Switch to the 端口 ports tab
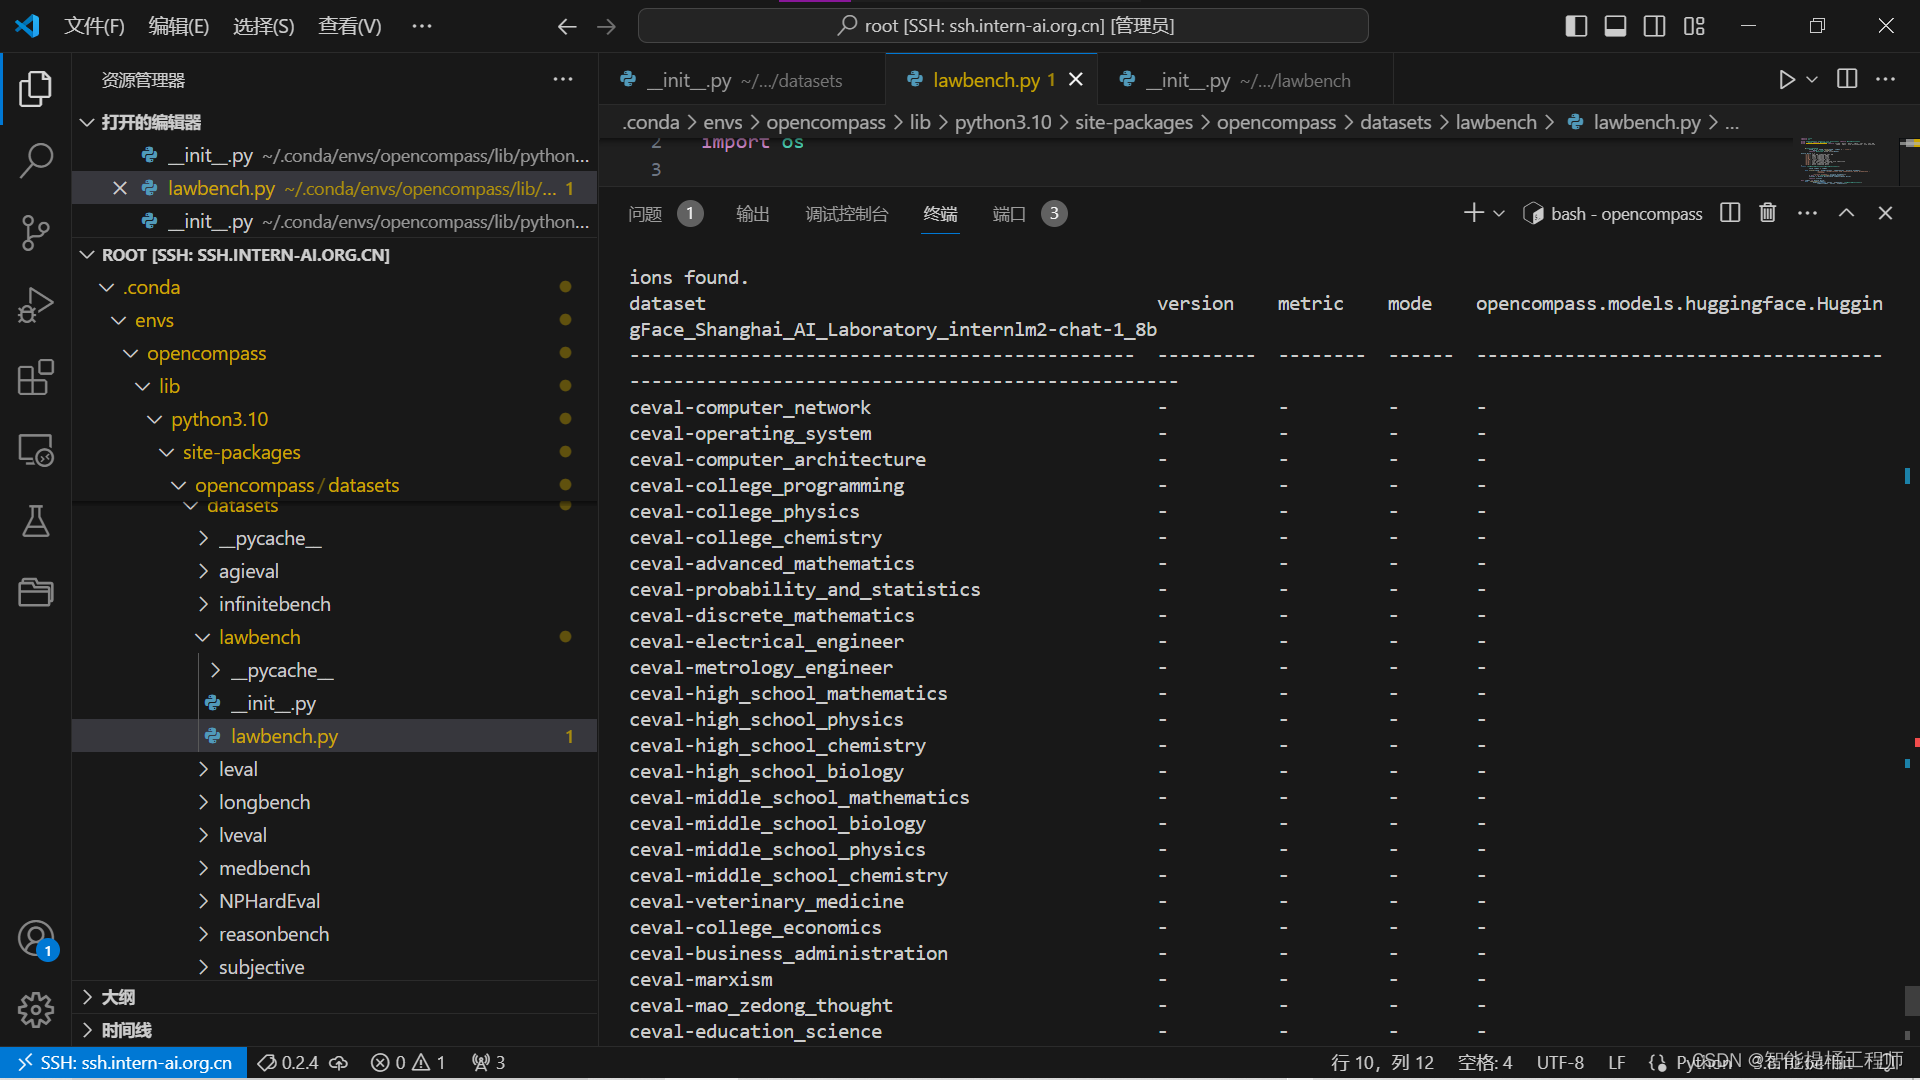 click(1009, 213)
